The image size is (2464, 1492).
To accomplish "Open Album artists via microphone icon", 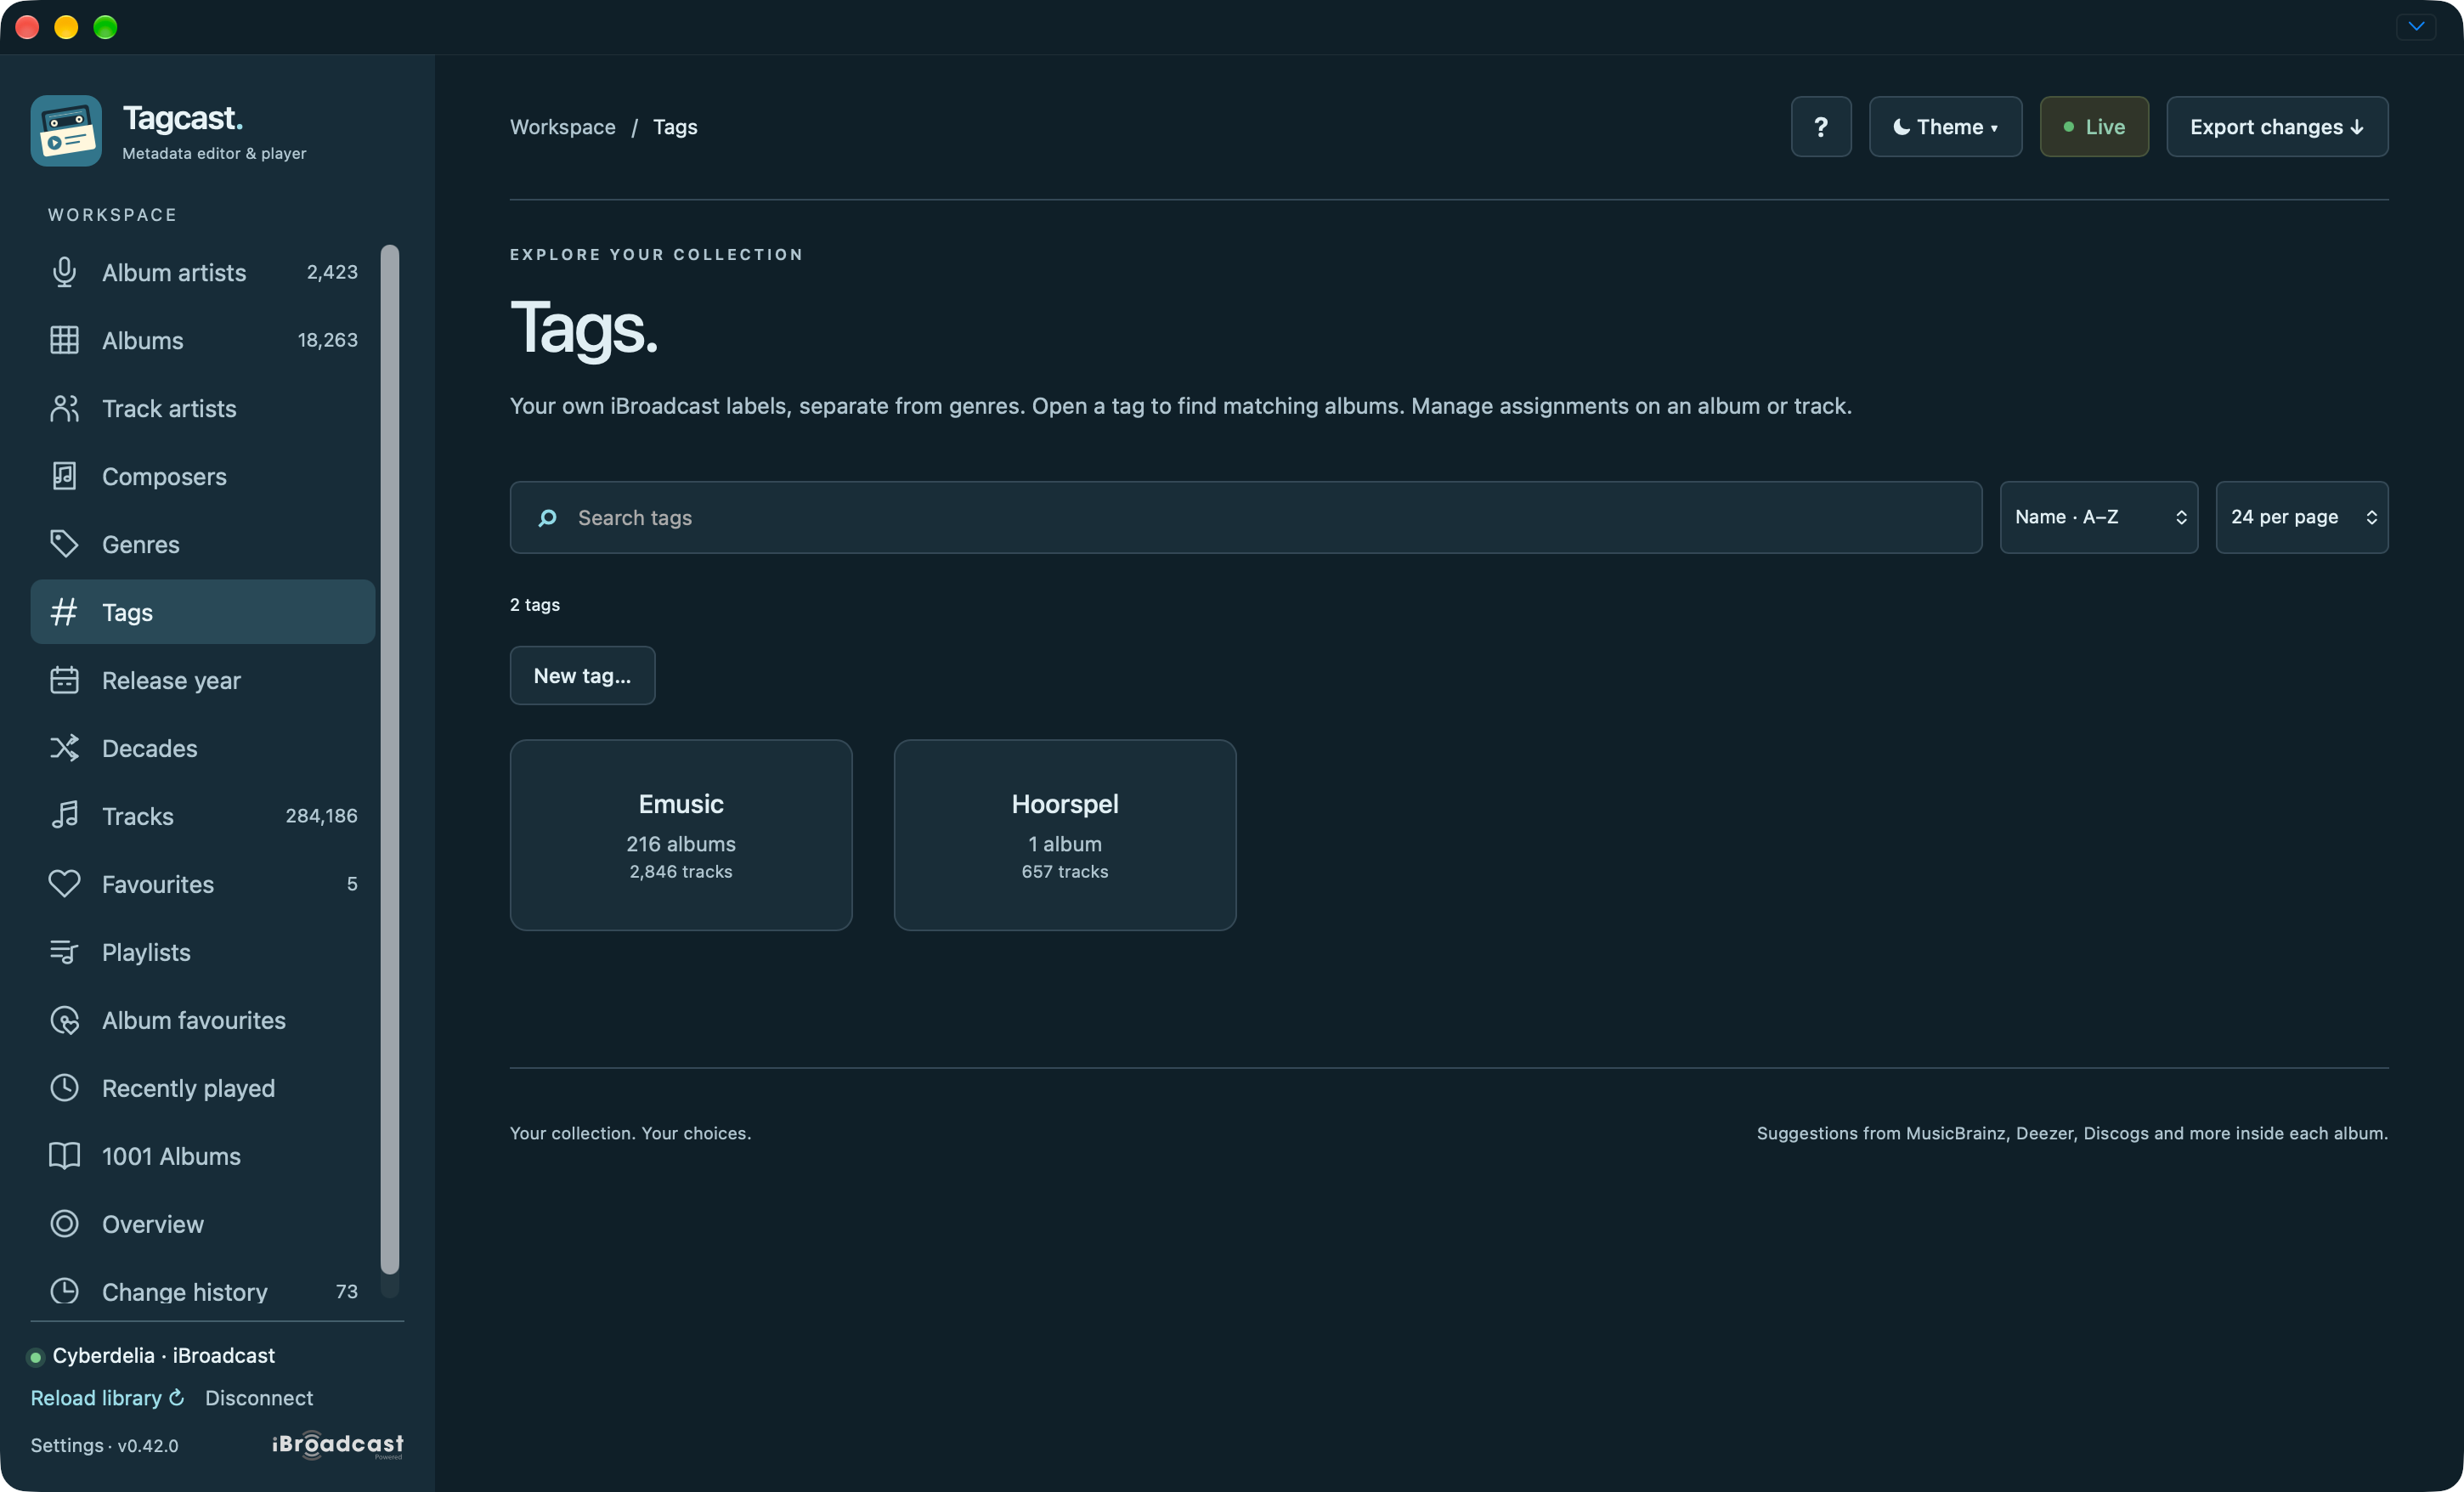I will click(x=64, y=272).
